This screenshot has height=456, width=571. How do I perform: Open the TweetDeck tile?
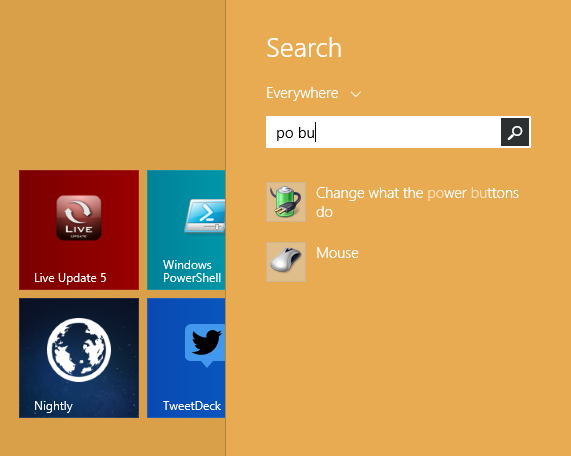pyautogui.click(x=186, y=358)
